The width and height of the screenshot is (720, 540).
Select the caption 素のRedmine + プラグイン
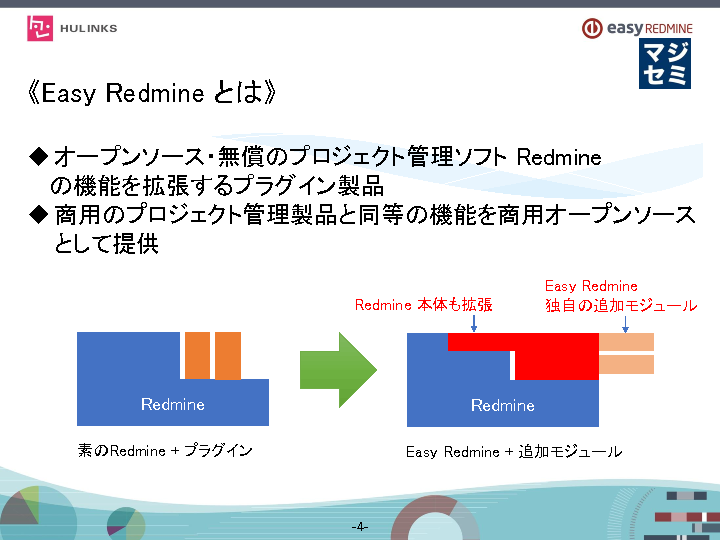tap(165, 451)
